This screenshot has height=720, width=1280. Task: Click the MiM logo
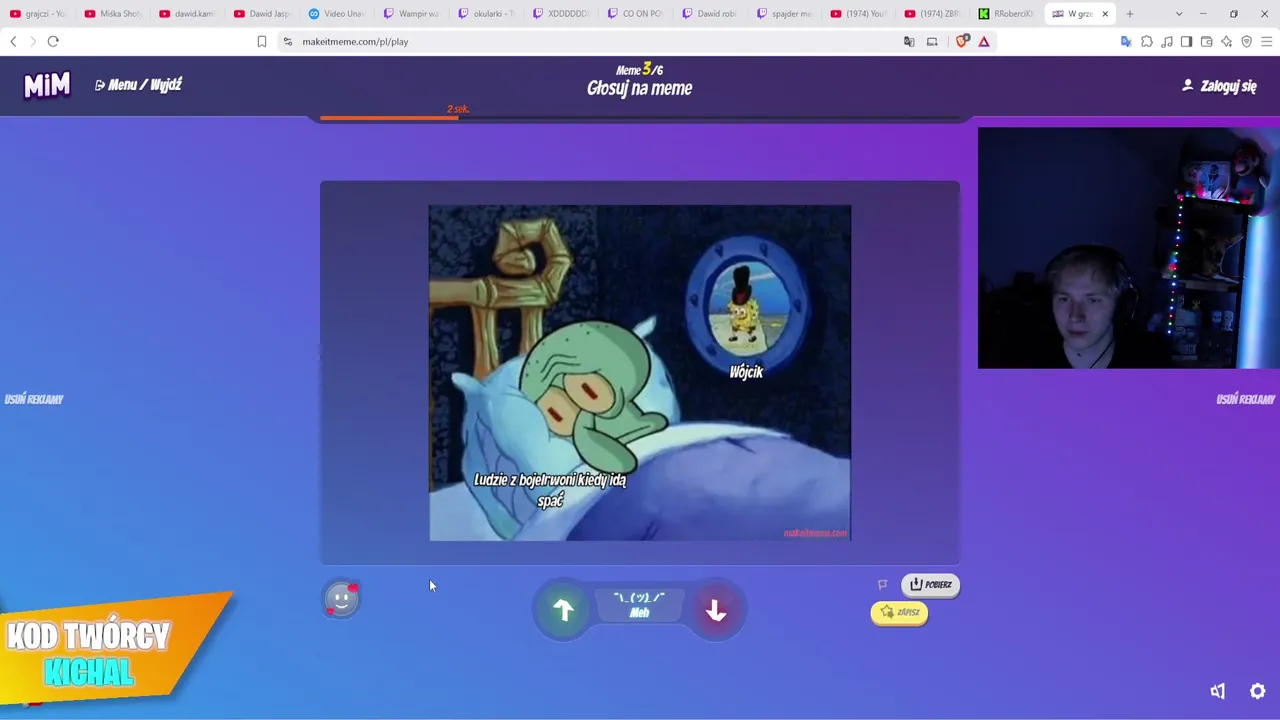(x=47, y=86)
